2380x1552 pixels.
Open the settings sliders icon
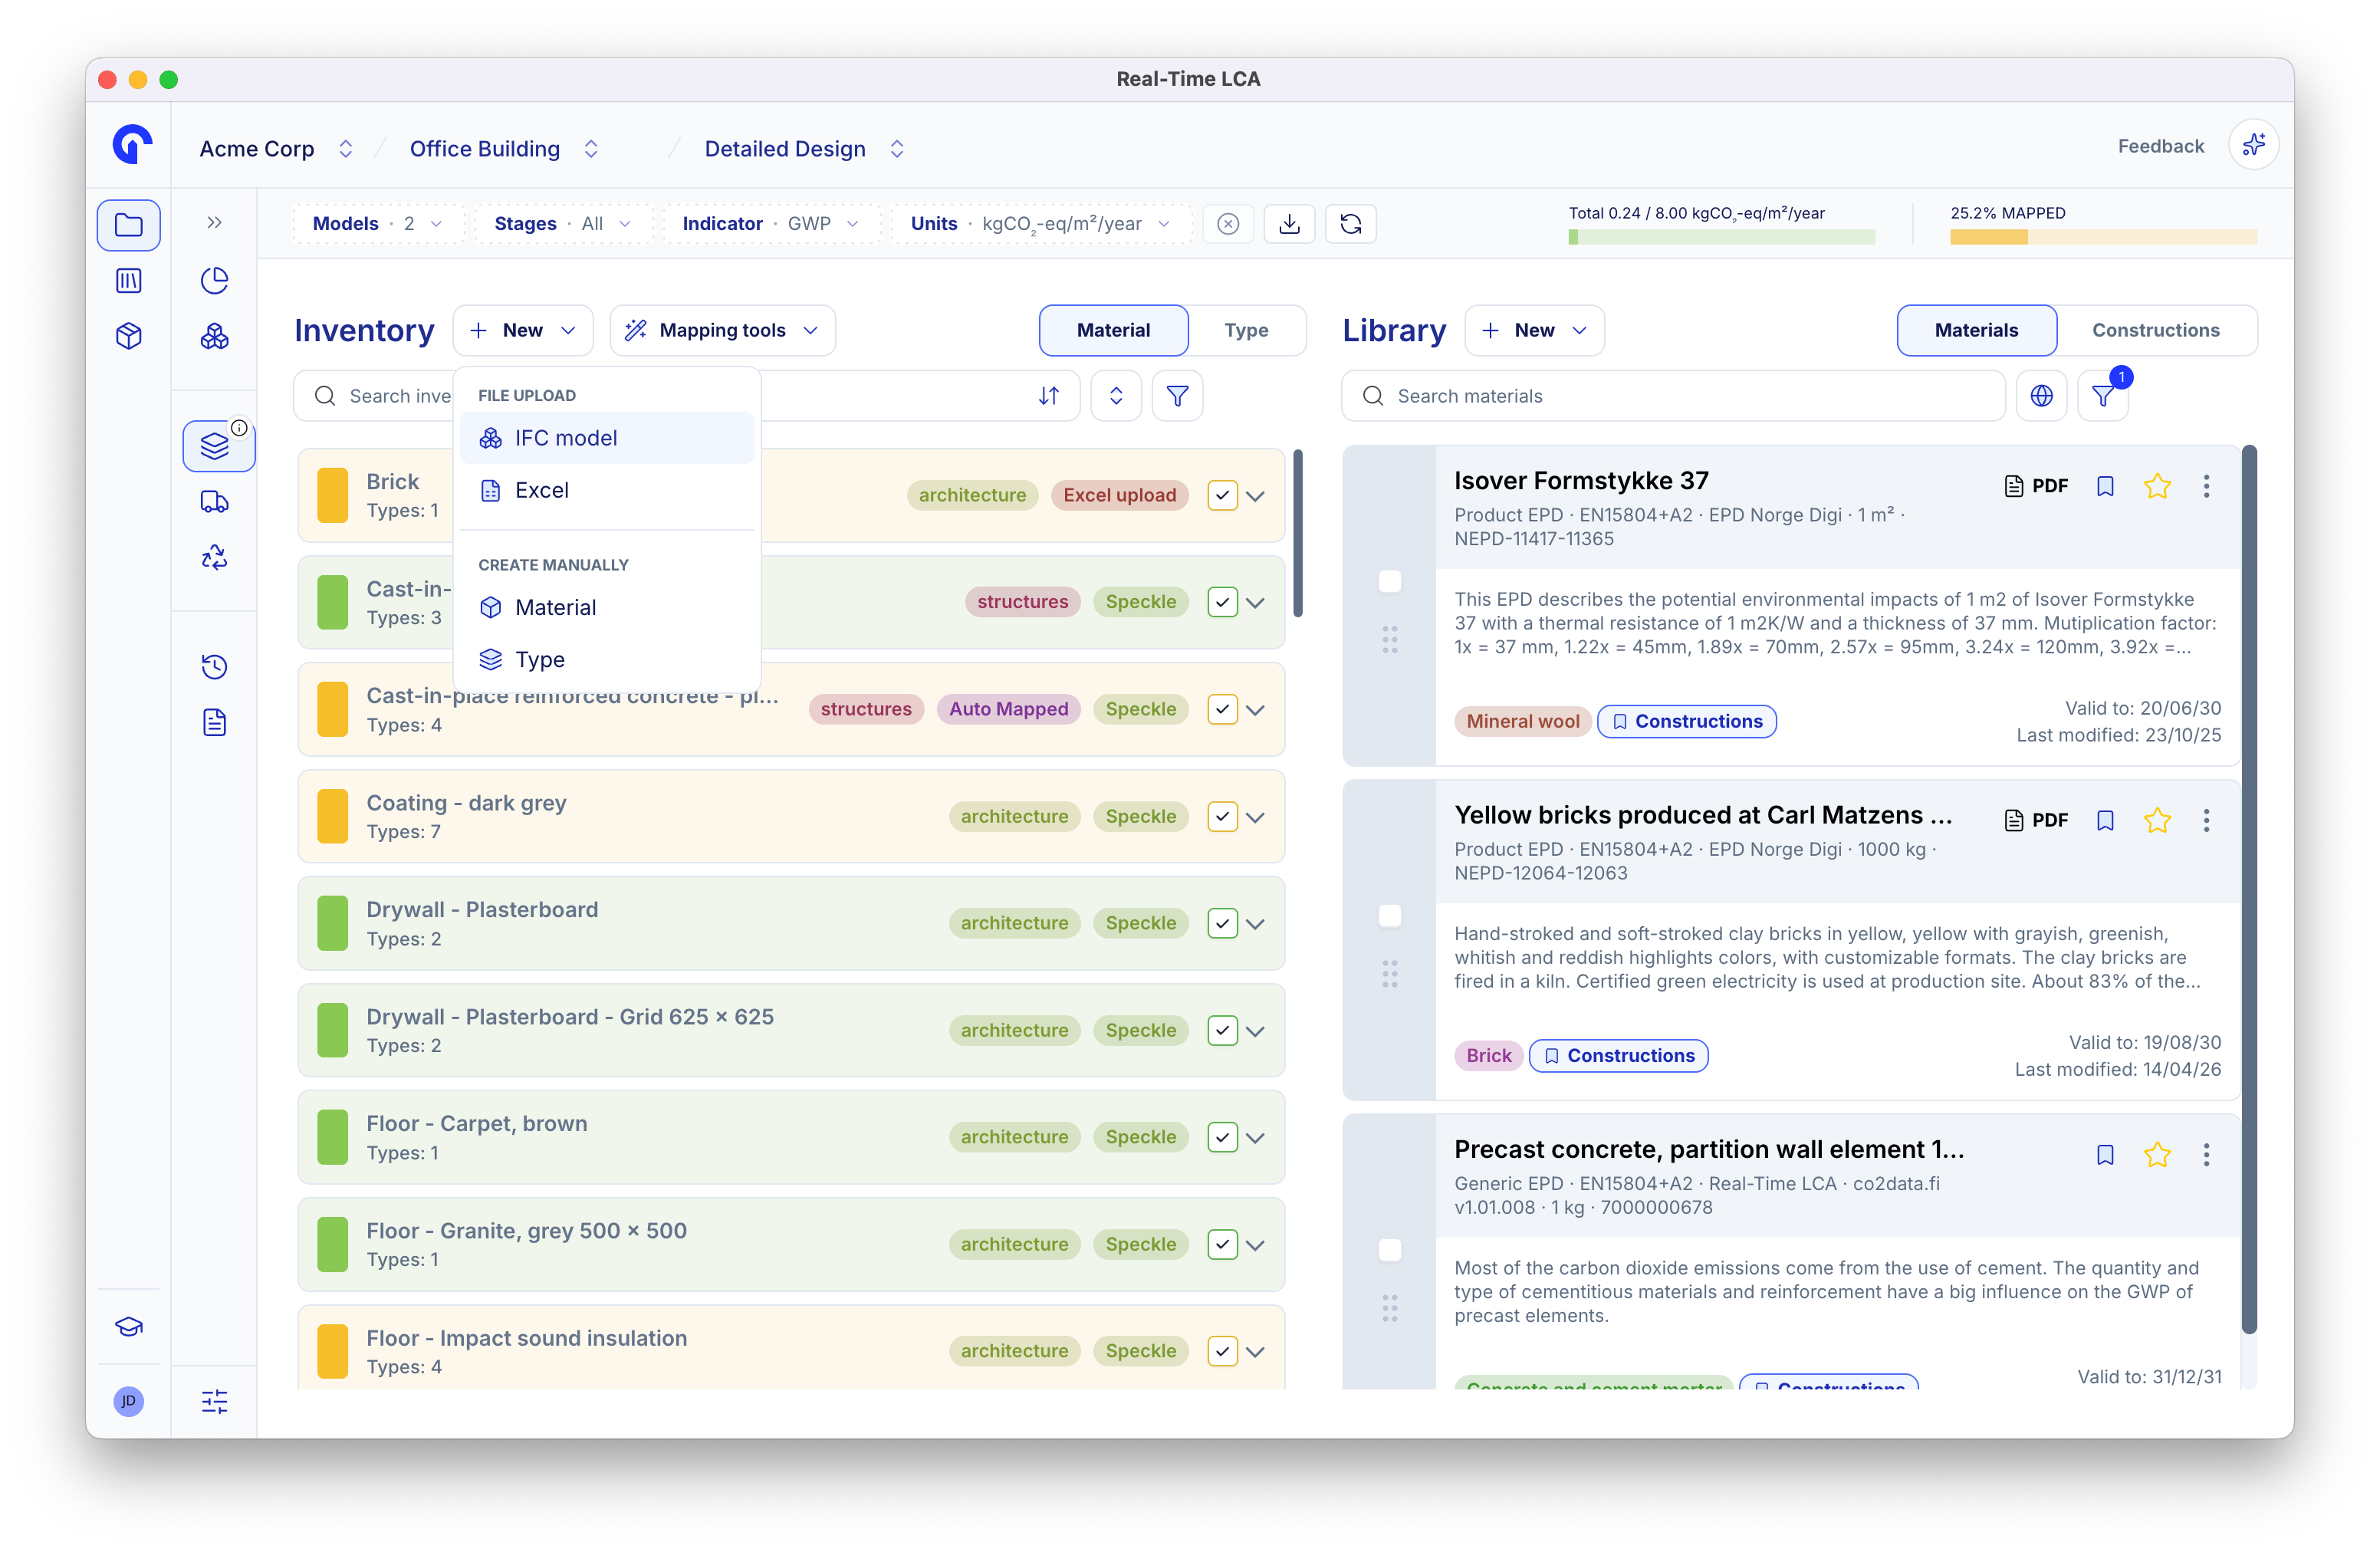pyautogui.click(x=214, y=1401)
